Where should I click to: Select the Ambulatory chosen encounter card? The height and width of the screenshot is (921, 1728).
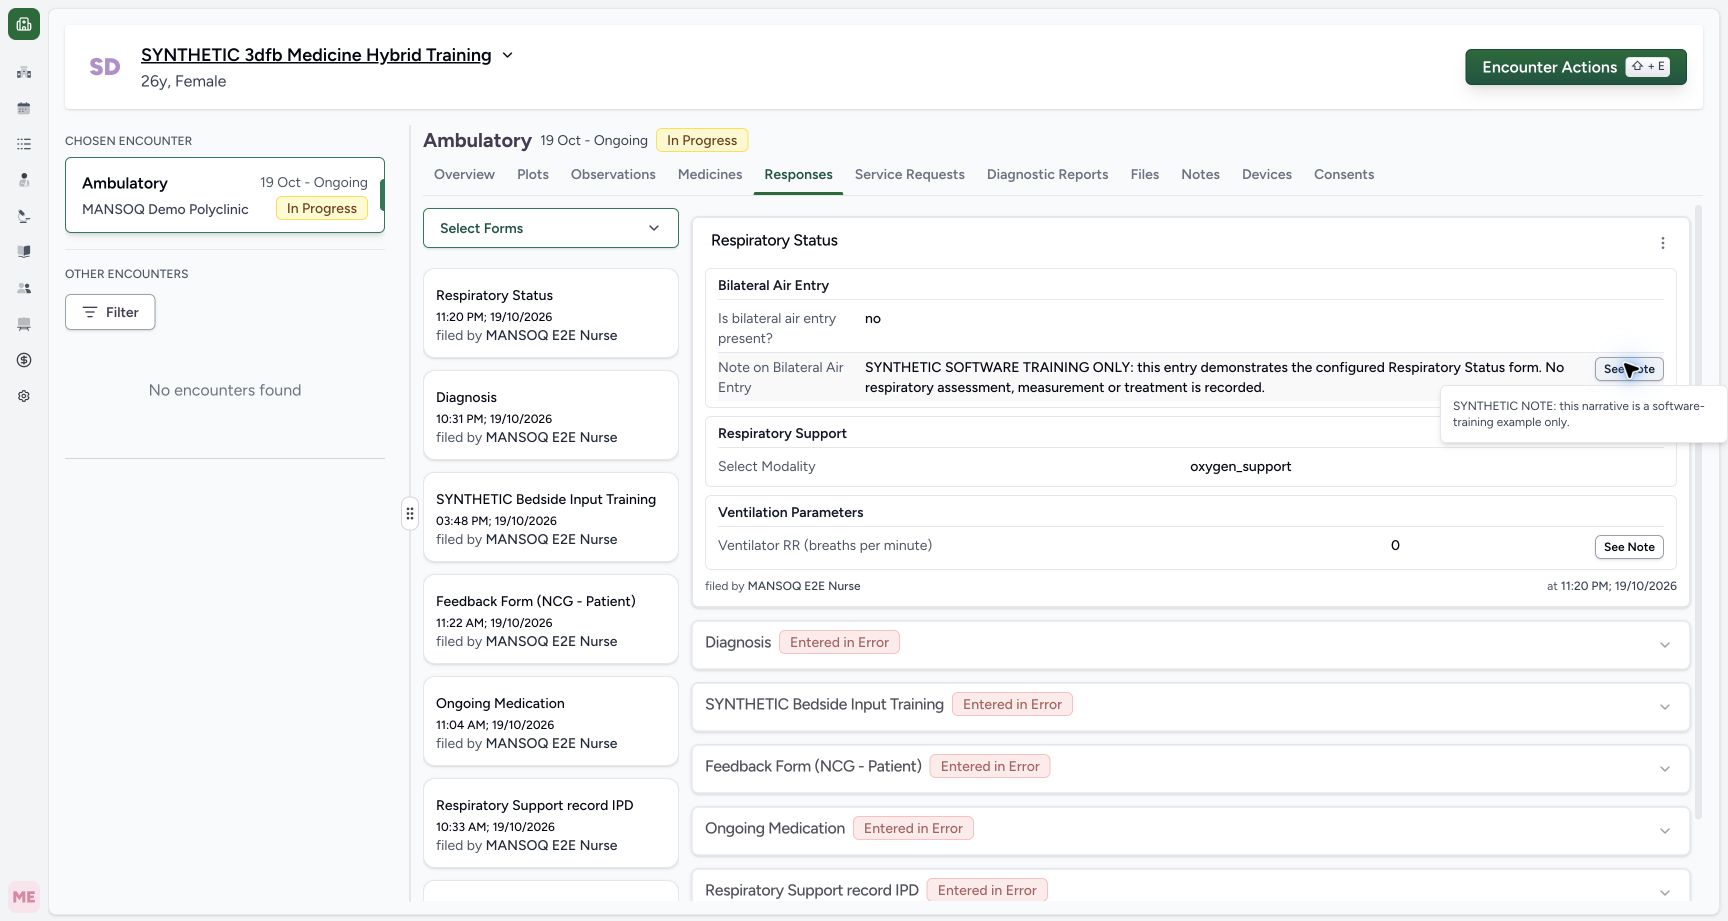(x=225, y=195)
